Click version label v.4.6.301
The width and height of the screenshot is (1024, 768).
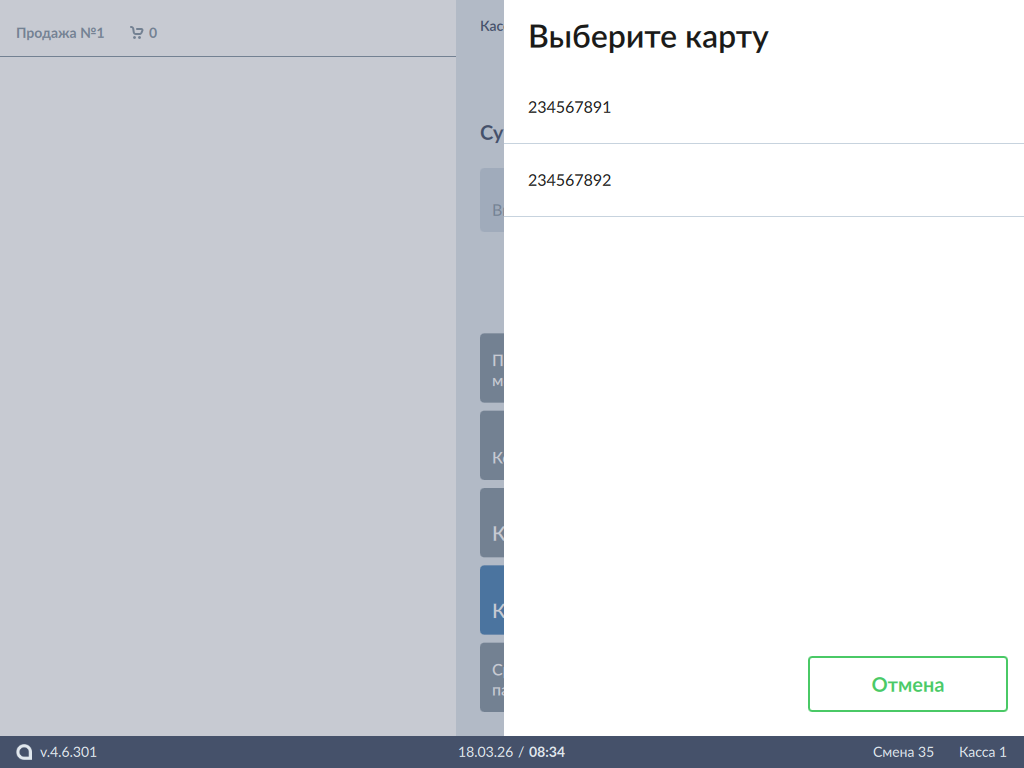(x=68, y=752)
